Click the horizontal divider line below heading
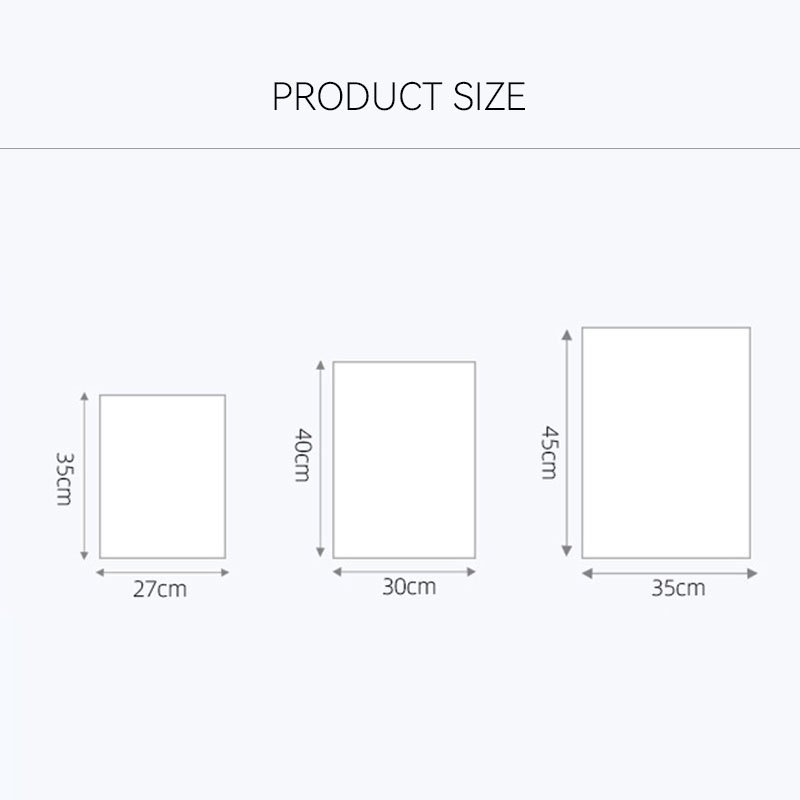Viewport: 800px width, 800px height. pos(400,149)
